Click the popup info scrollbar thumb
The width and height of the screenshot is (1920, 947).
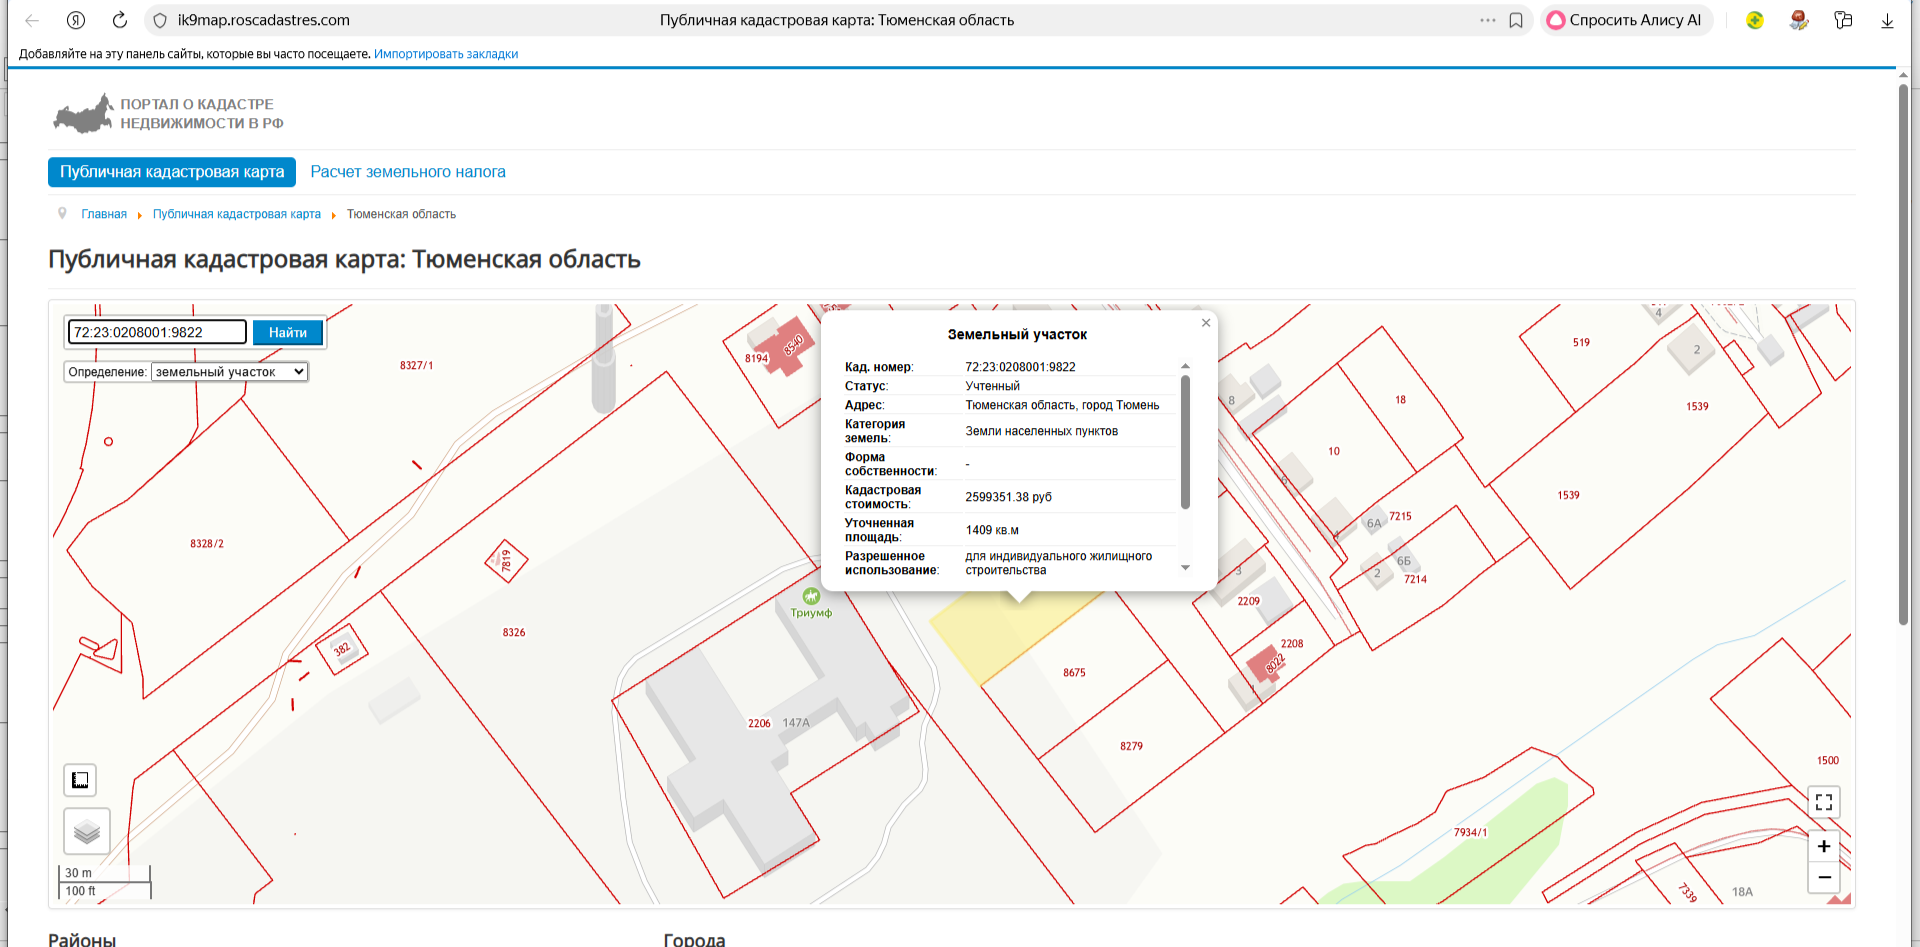point(1185,442)
